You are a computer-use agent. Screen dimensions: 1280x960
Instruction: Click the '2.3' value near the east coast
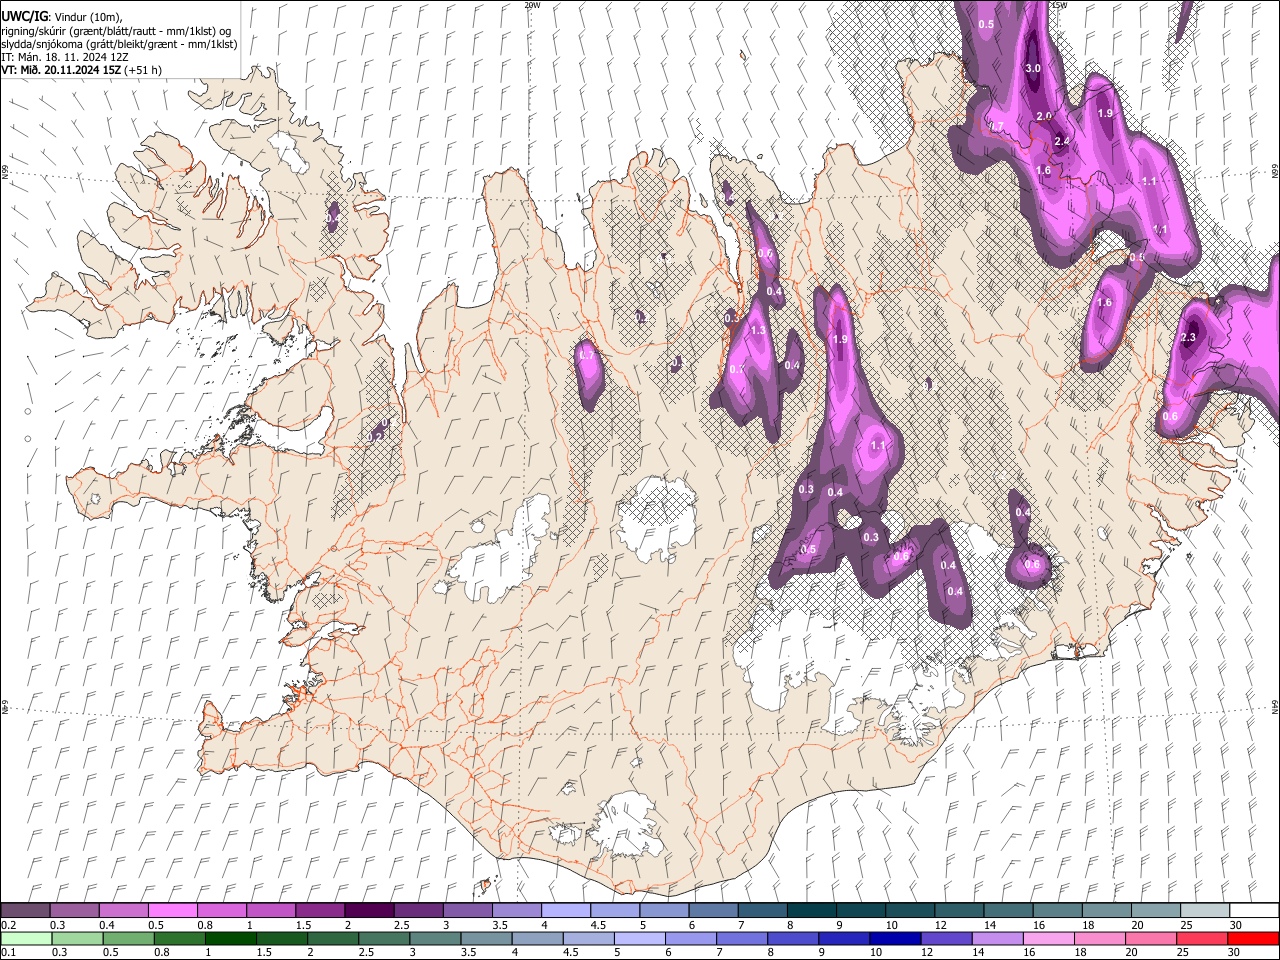coord(1188,338)
